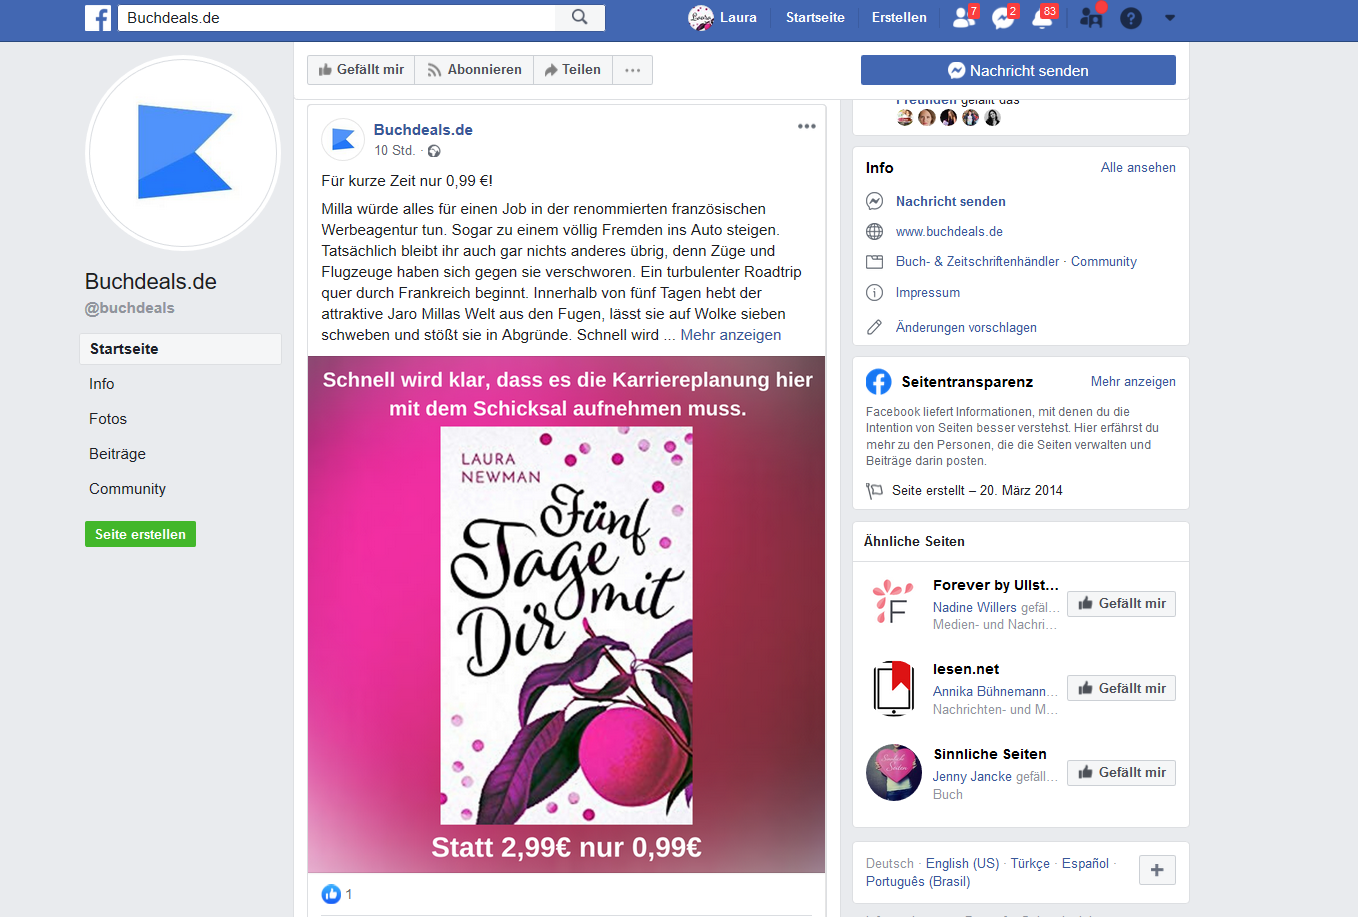Click the info circle icon beside Impressum
1358x917 pixels.
pyautogui.click(x=874, y=293)
